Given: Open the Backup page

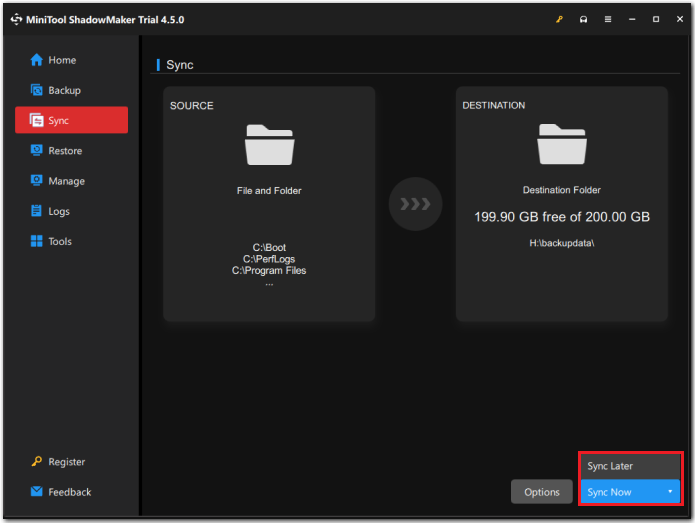Looking at the screenshot, I should pos(64,90).
